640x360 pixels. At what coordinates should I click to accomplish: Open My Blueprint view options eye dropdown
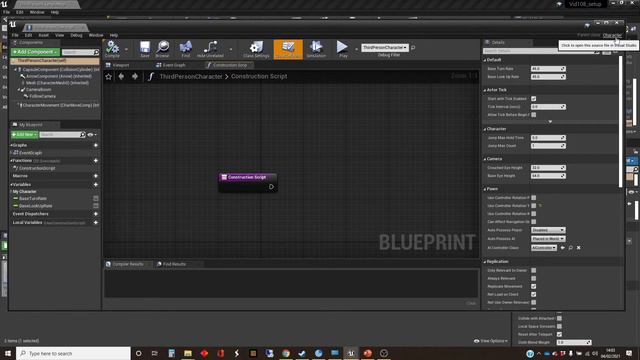pos(92,135)
